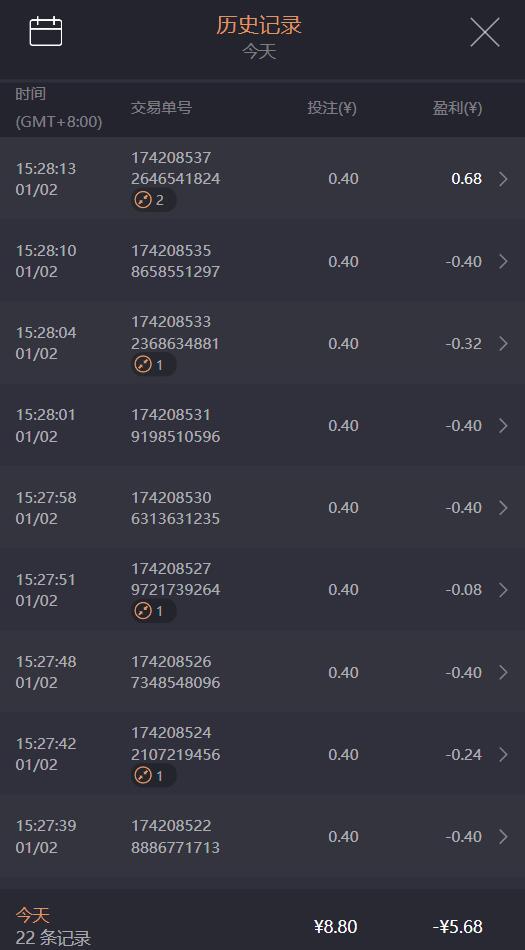Image resolution: width=525 pixels, height=950 pixels.
Task: Expand details arrow for 0.68 profit record
Action: 503,179
